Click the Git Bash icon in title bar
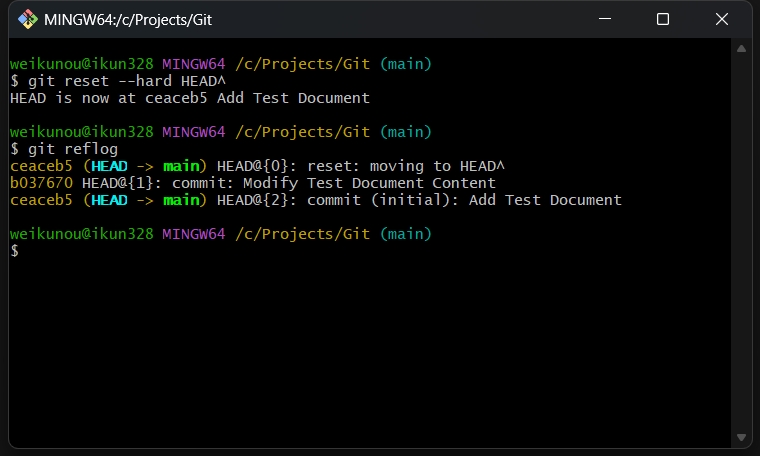Screen dimensions: 760x456 coord(28,19)
